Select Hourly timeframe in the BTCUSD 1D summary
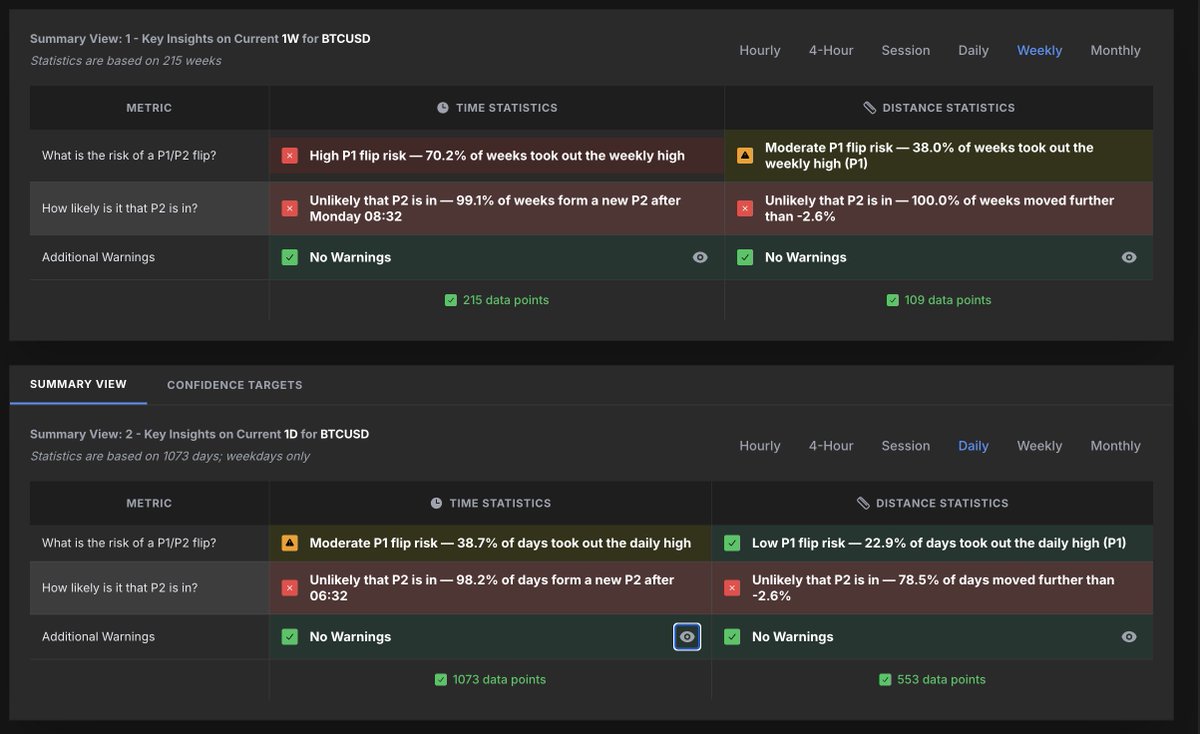The height and width of the screenshot is (734, 1200). (x=760, y=446)
